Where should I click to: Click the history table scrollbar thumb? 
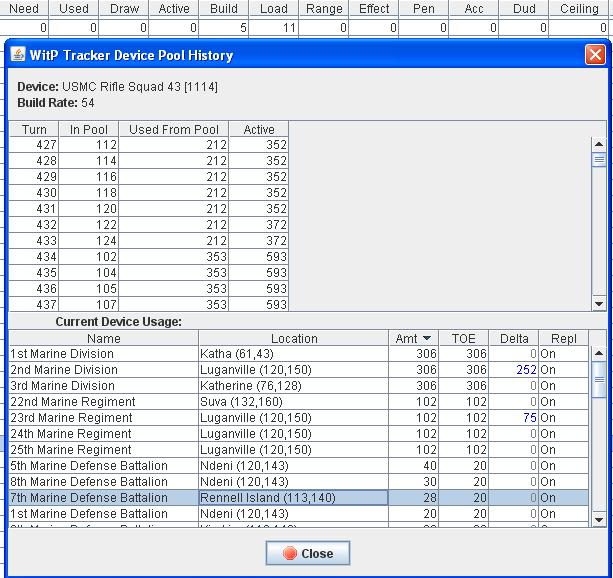coord(599,160)
